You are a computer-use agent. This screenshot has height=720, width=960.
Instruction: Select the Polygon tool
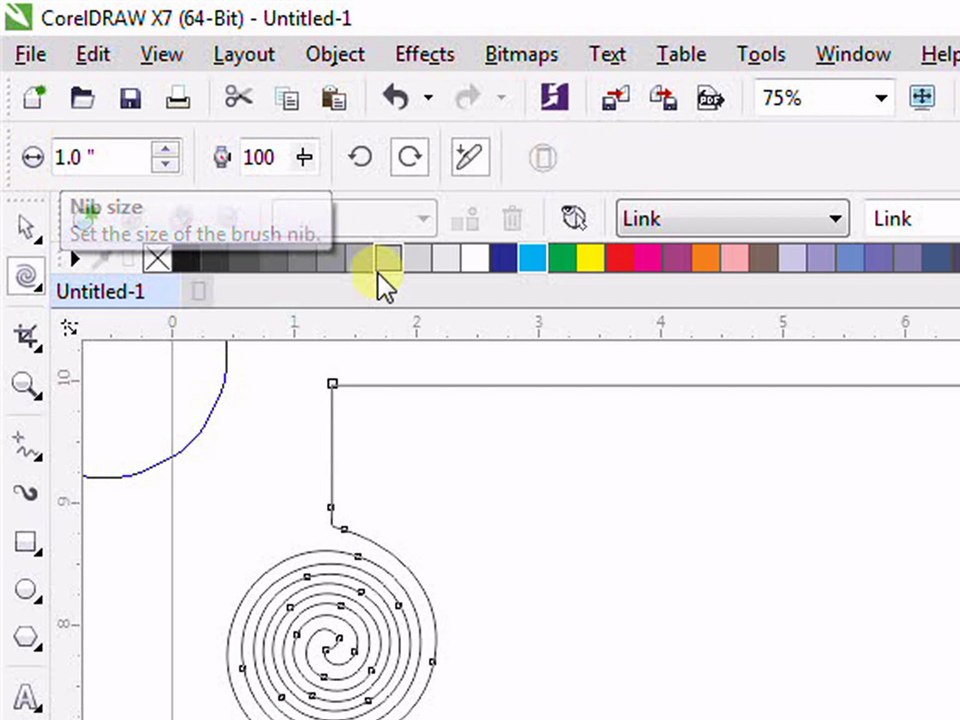26,637
